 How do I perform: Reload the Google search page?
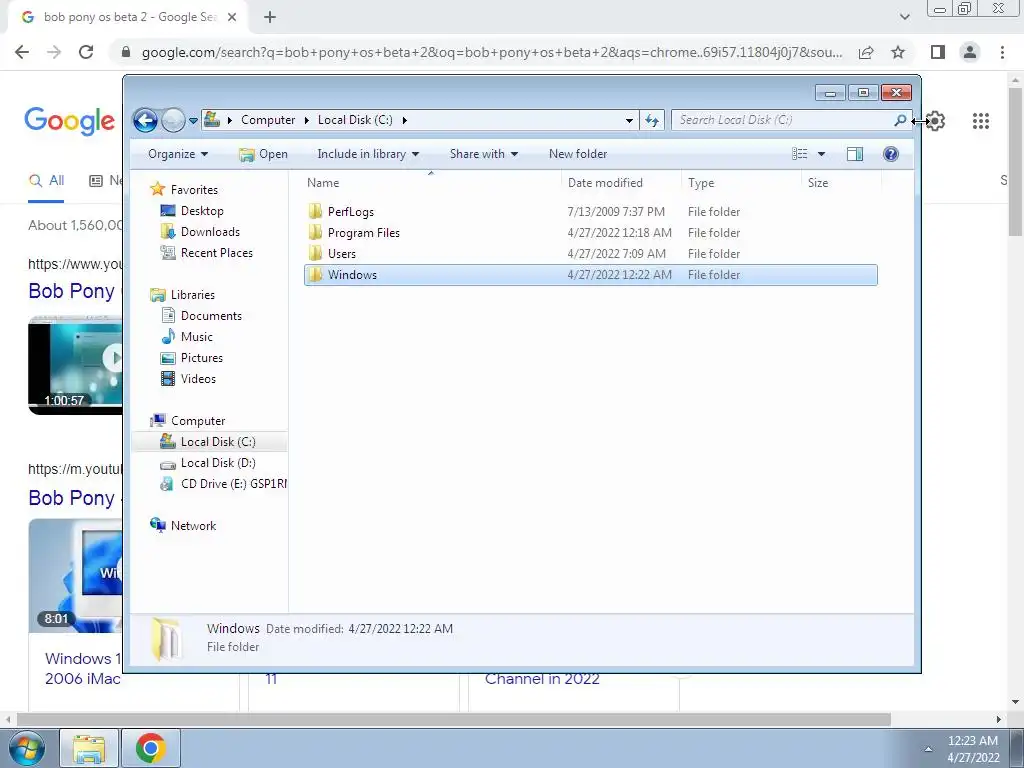[x=86, y=52]
